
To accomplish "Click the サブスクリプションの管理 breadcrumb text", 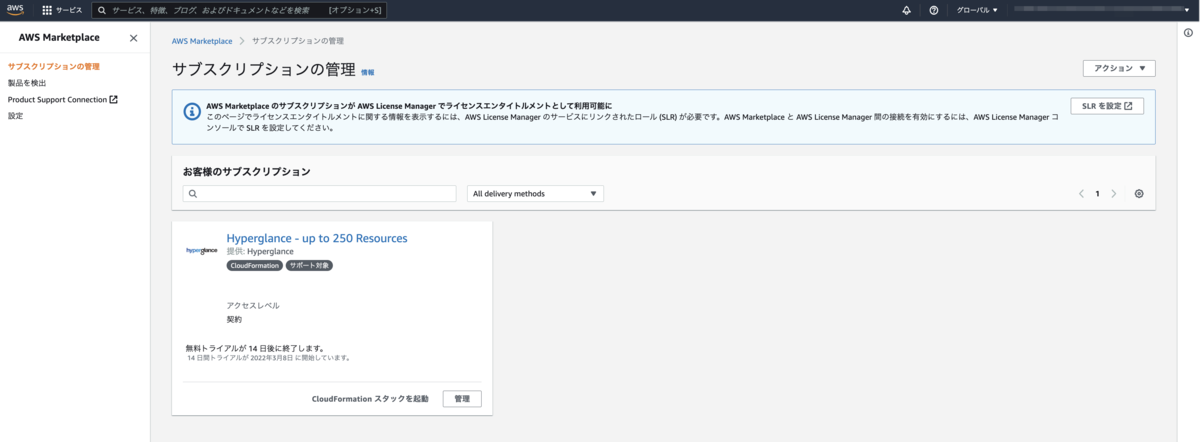I will (x=298, y=41).
